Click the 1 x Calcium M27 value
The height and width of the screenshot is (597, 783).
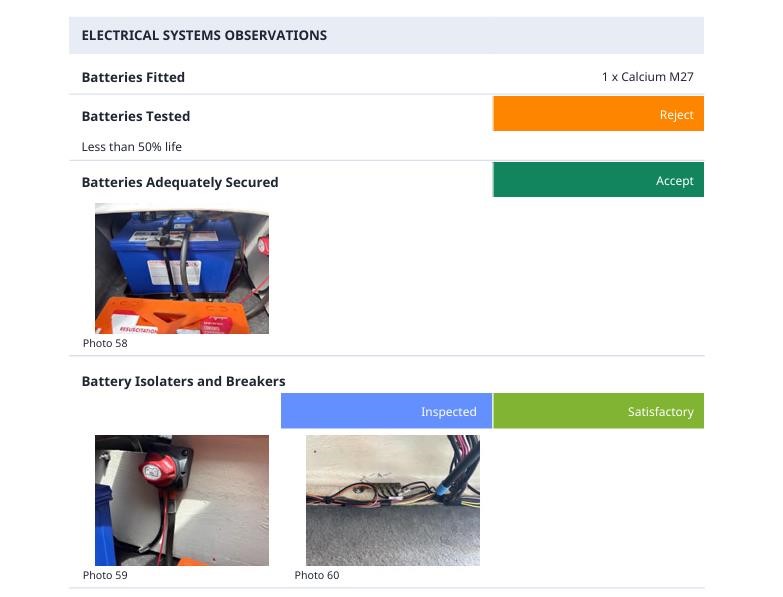click(647, 77)
